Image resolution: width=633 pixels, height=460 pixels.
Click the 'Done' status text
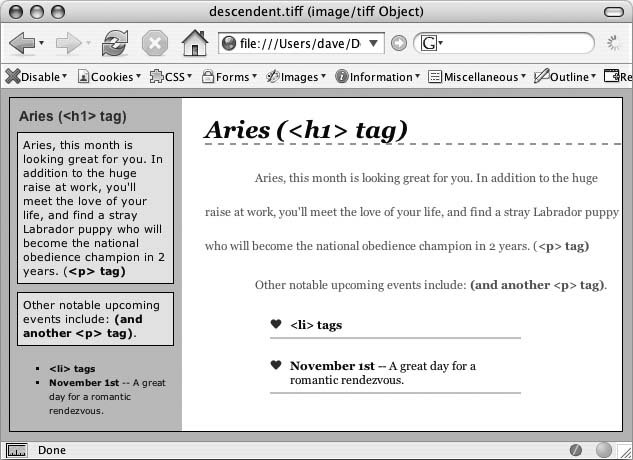coord(52,450)
